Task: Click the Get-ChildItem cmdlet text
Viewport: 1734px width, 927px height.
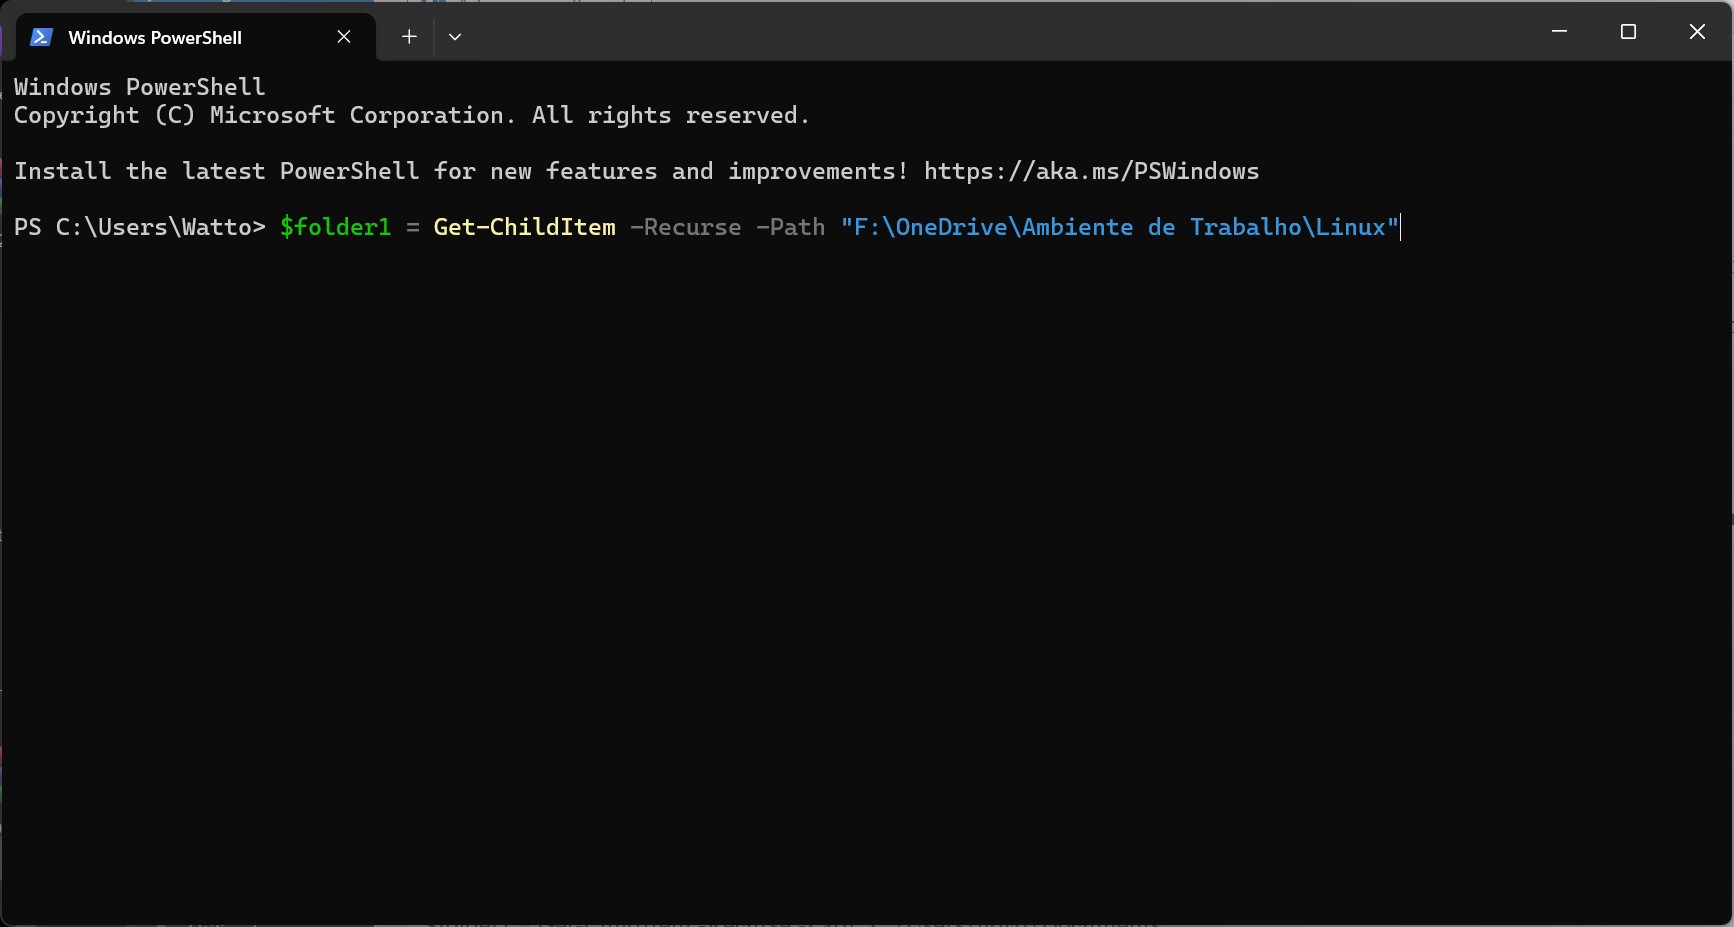Action: pyautogui.click(x=524, y=228)
